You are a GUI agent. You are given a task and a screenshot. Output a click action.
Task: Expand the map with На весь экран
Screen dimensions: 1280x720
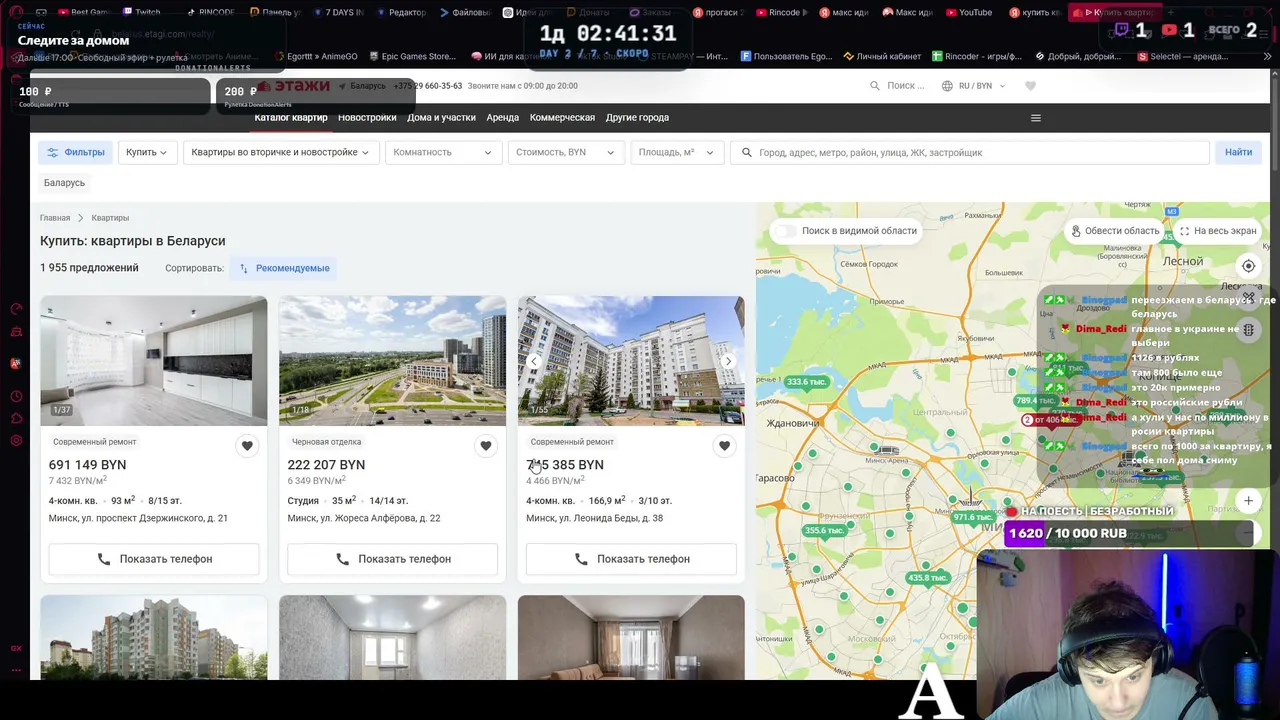1217,231
